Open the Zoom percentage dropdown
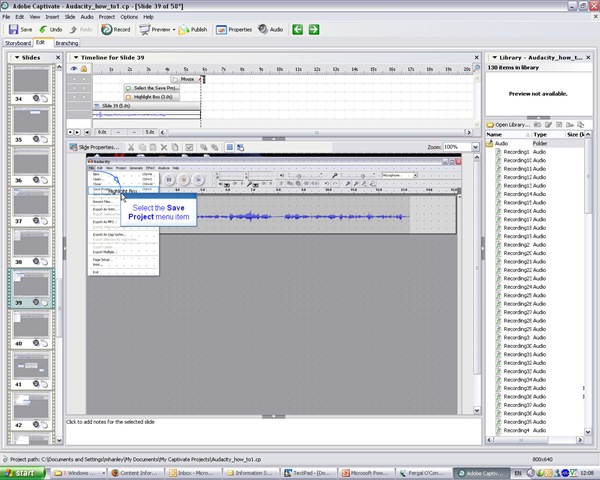The height and width of the screenshot is (480, 600). [475, 147]
